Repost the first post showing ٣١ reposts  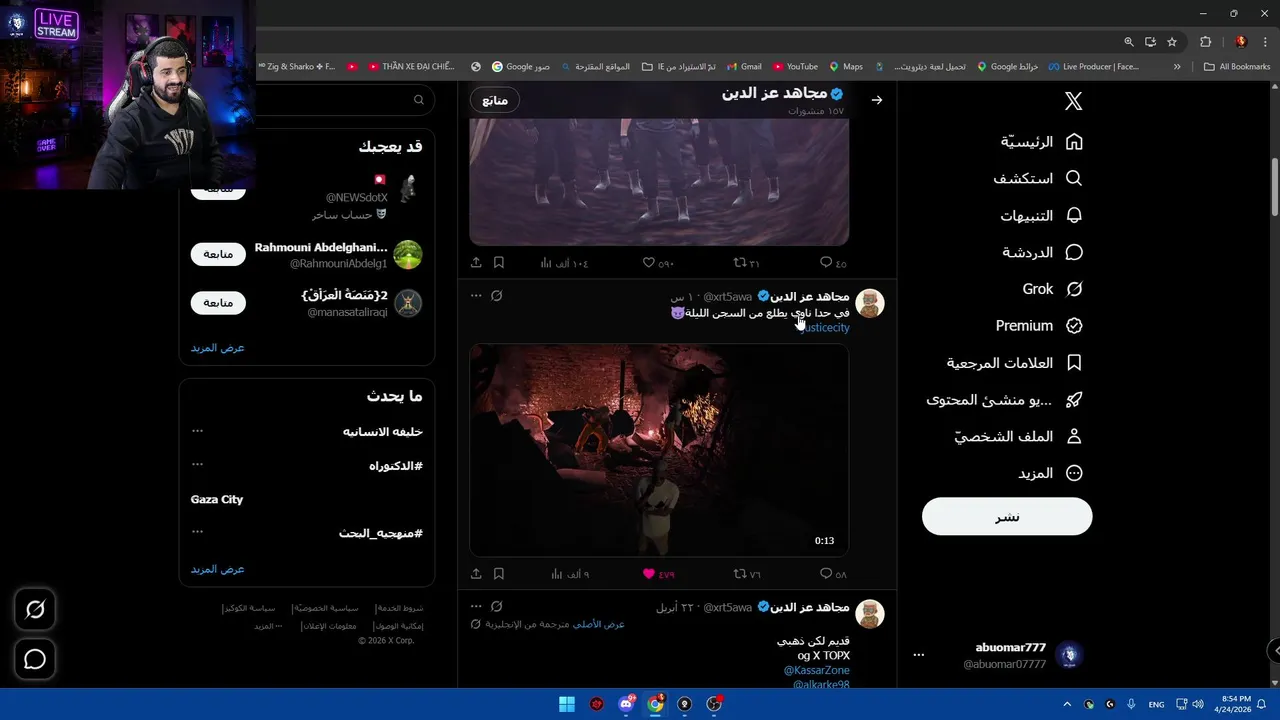(747, 263)
